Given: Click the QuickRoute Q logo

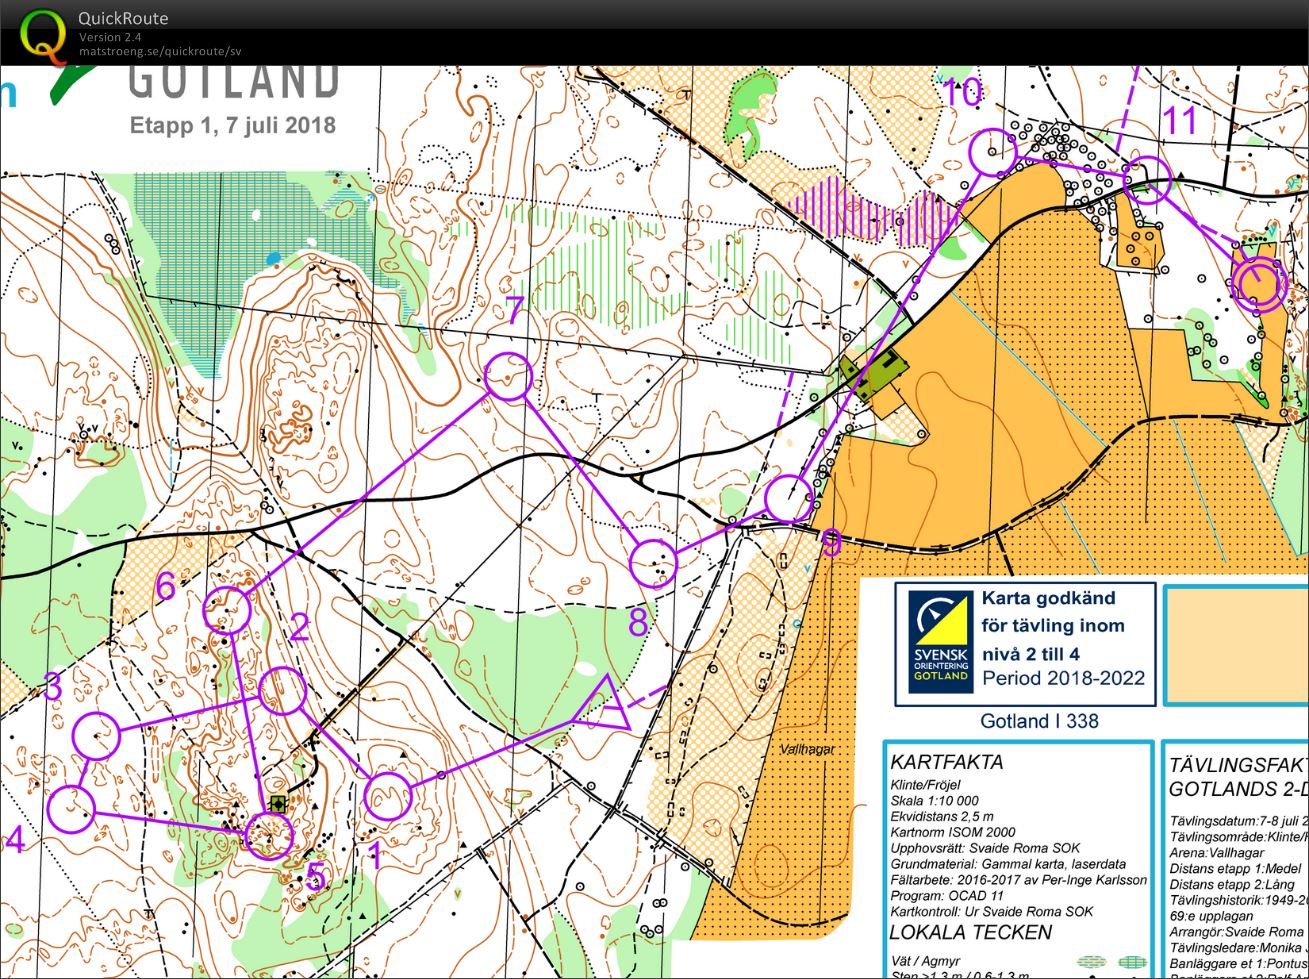Looking at the screenshot, I should point(43,33).
